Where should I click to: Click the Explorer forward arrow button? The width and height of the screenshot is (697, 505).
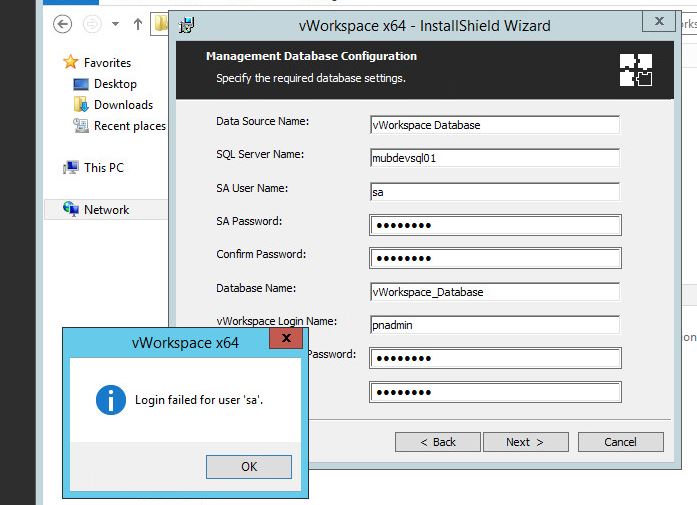pos(92,24)
